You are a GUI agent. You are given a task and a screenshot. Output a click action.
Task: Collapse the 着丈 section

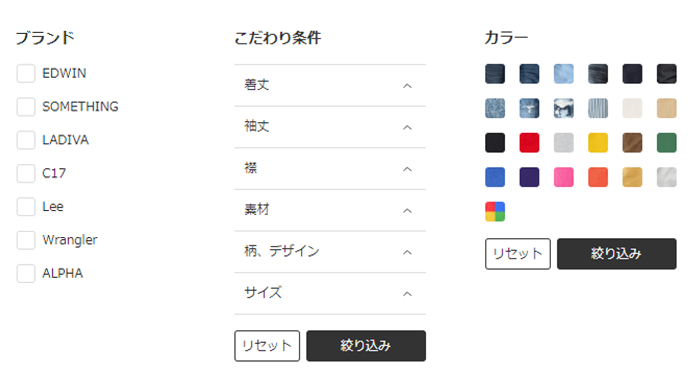pos(330,85)
